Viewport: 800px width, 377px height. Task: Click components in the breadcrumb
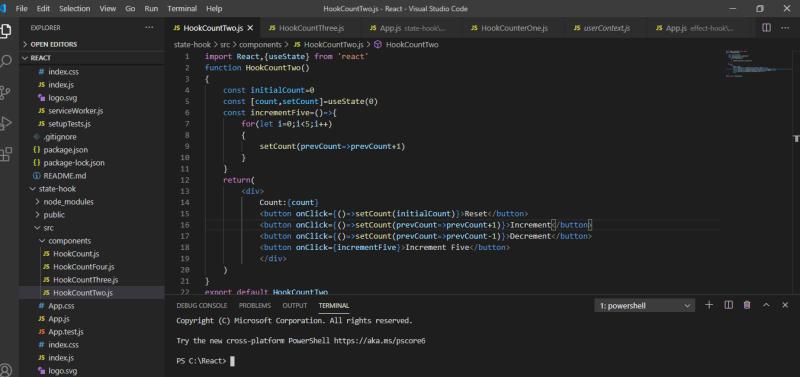(x=260, y=44)
